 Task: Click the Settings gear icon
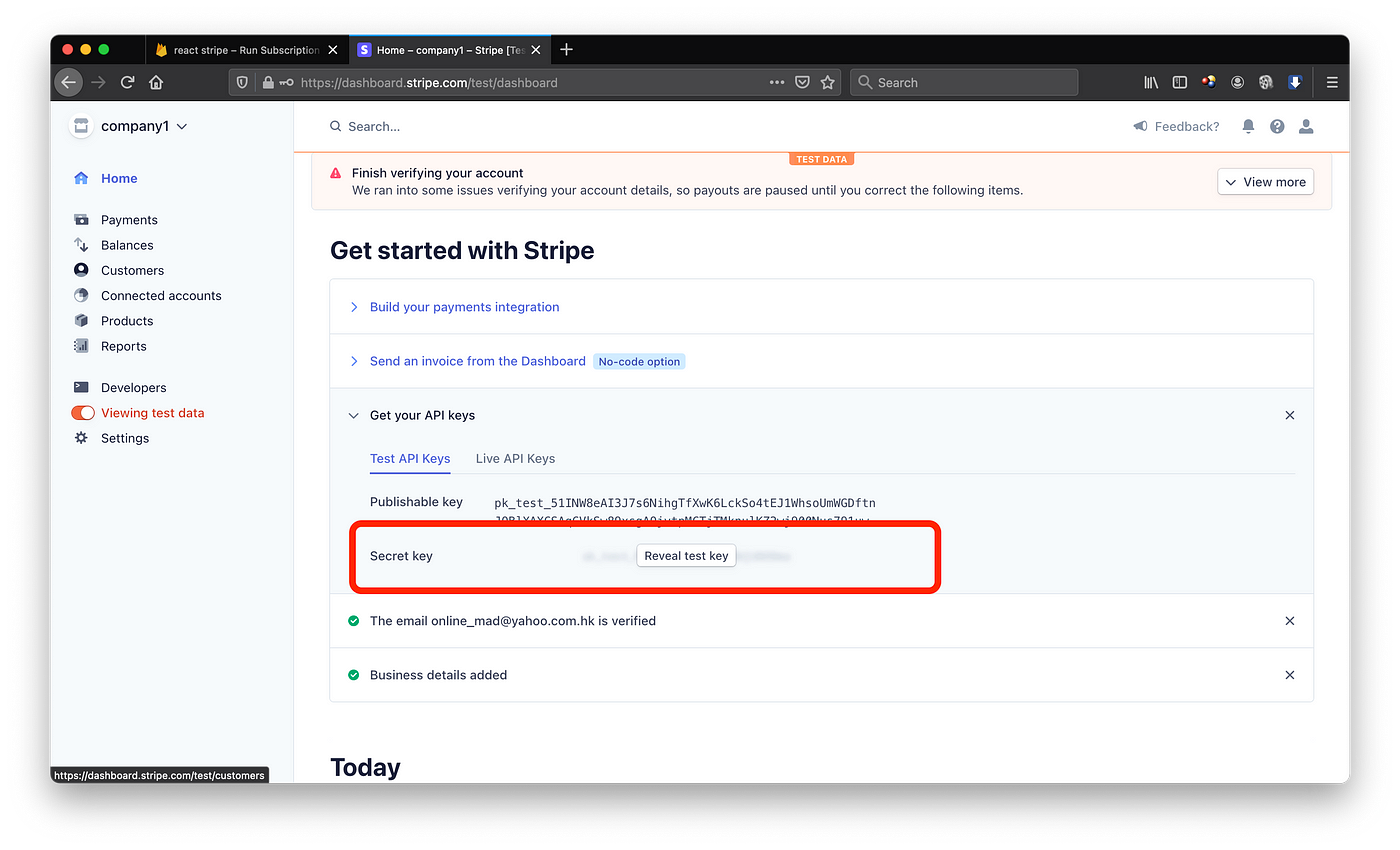[x=81, y=438]
